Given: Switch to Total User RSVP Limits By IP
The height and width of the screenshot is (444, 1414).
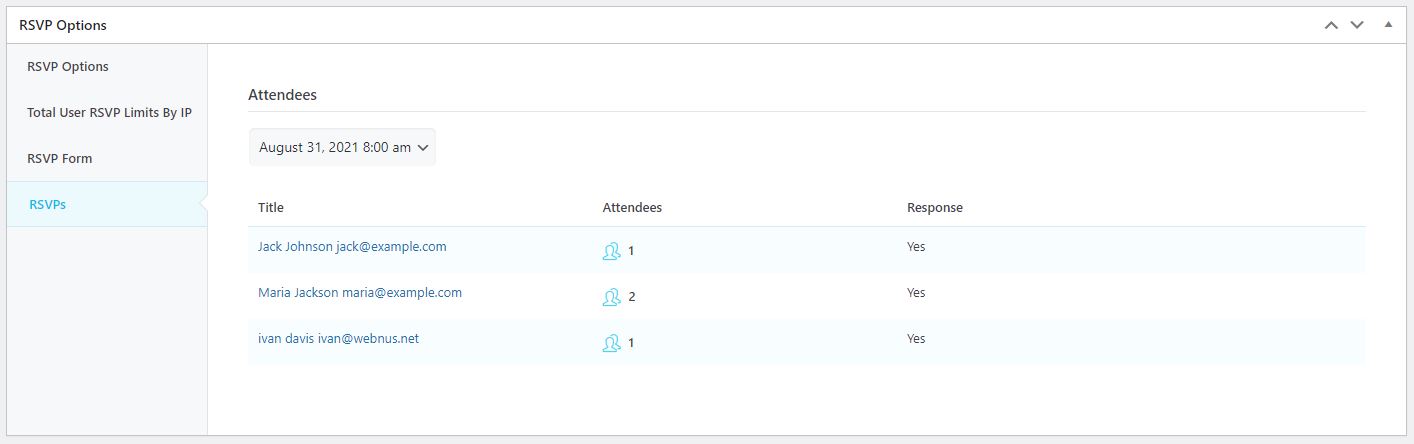Looking at the screenshot, I should [109, 113].
